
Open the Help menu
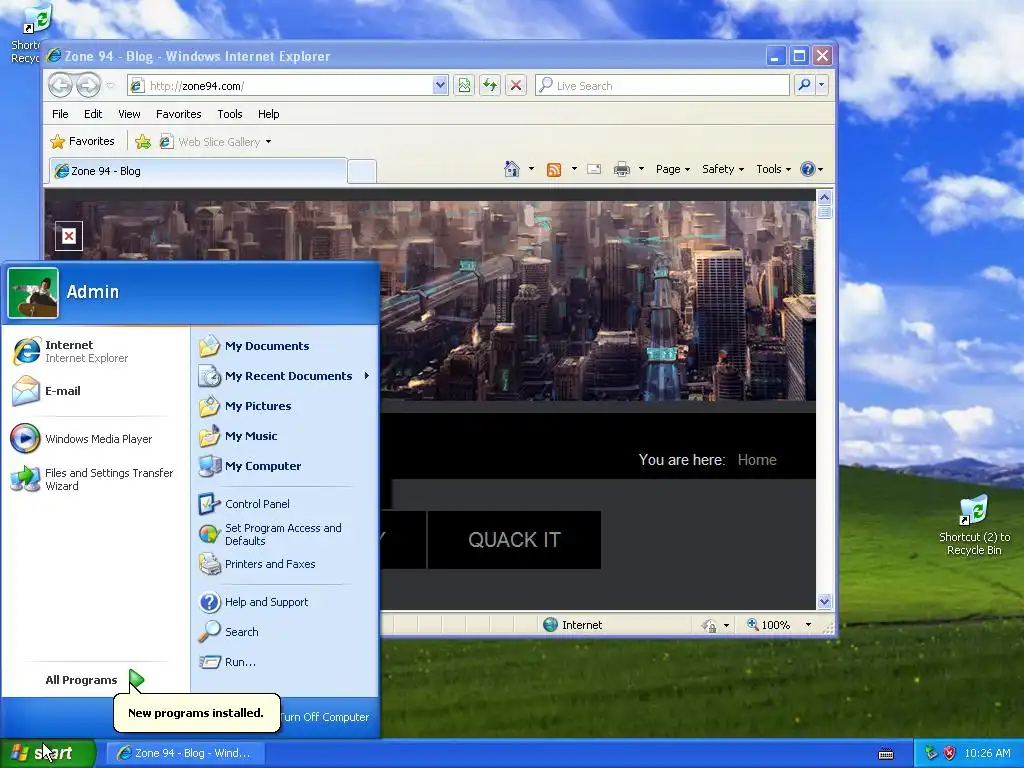268,114
